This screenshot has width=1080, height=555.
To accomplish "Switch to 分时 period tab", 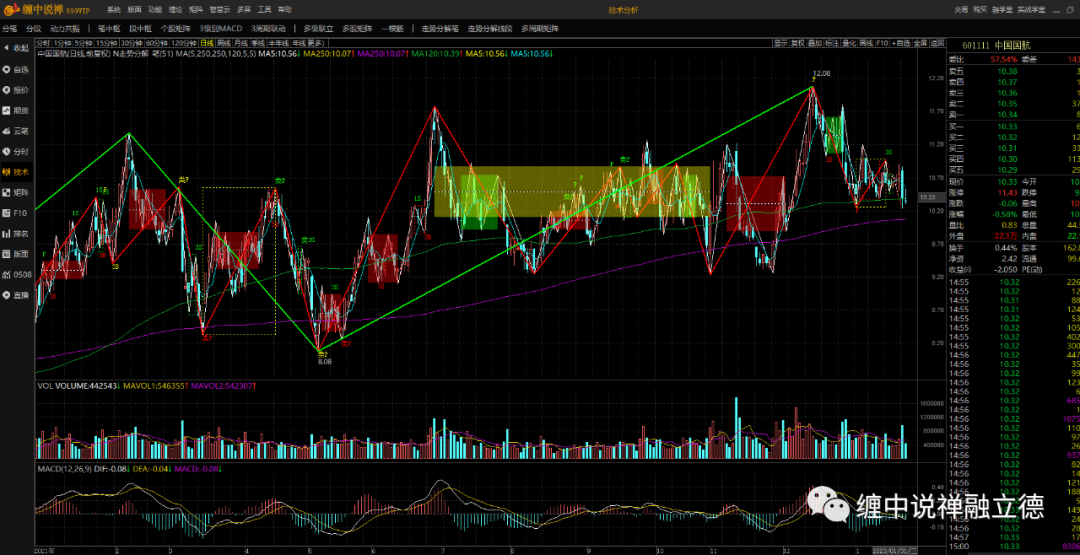I will 43,43.
